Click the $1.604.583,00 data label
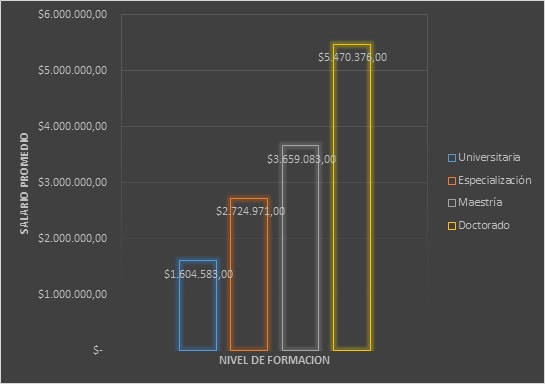Viewport: 545px width, 384px height. click(x=198, y=275)
